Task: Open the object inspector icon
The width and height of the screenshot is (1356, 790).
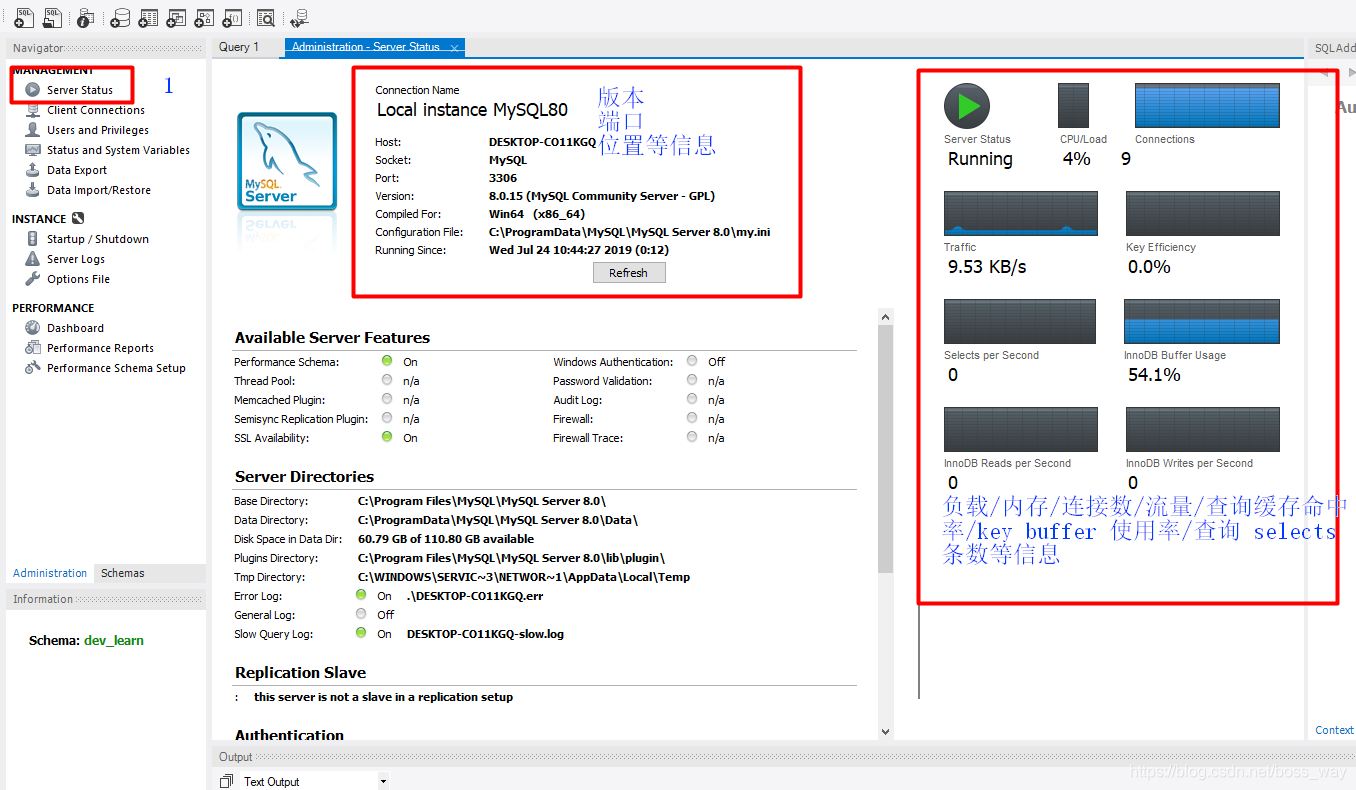Action: coord(86,17)
